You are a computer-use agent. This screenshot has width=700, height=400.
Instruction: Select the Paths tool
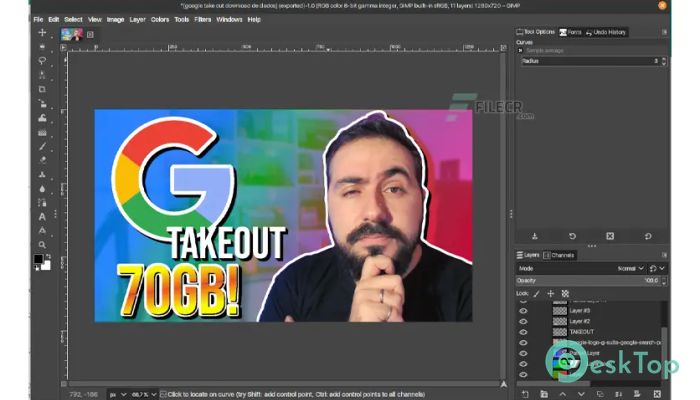coord(42,203)
